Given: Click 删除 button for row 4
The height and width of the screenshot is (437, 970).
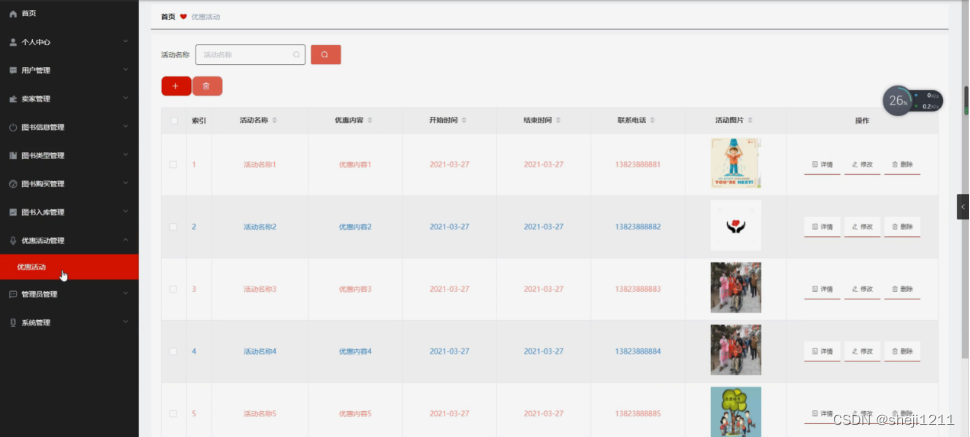Looking at the screenshot, I should [902, 352].
